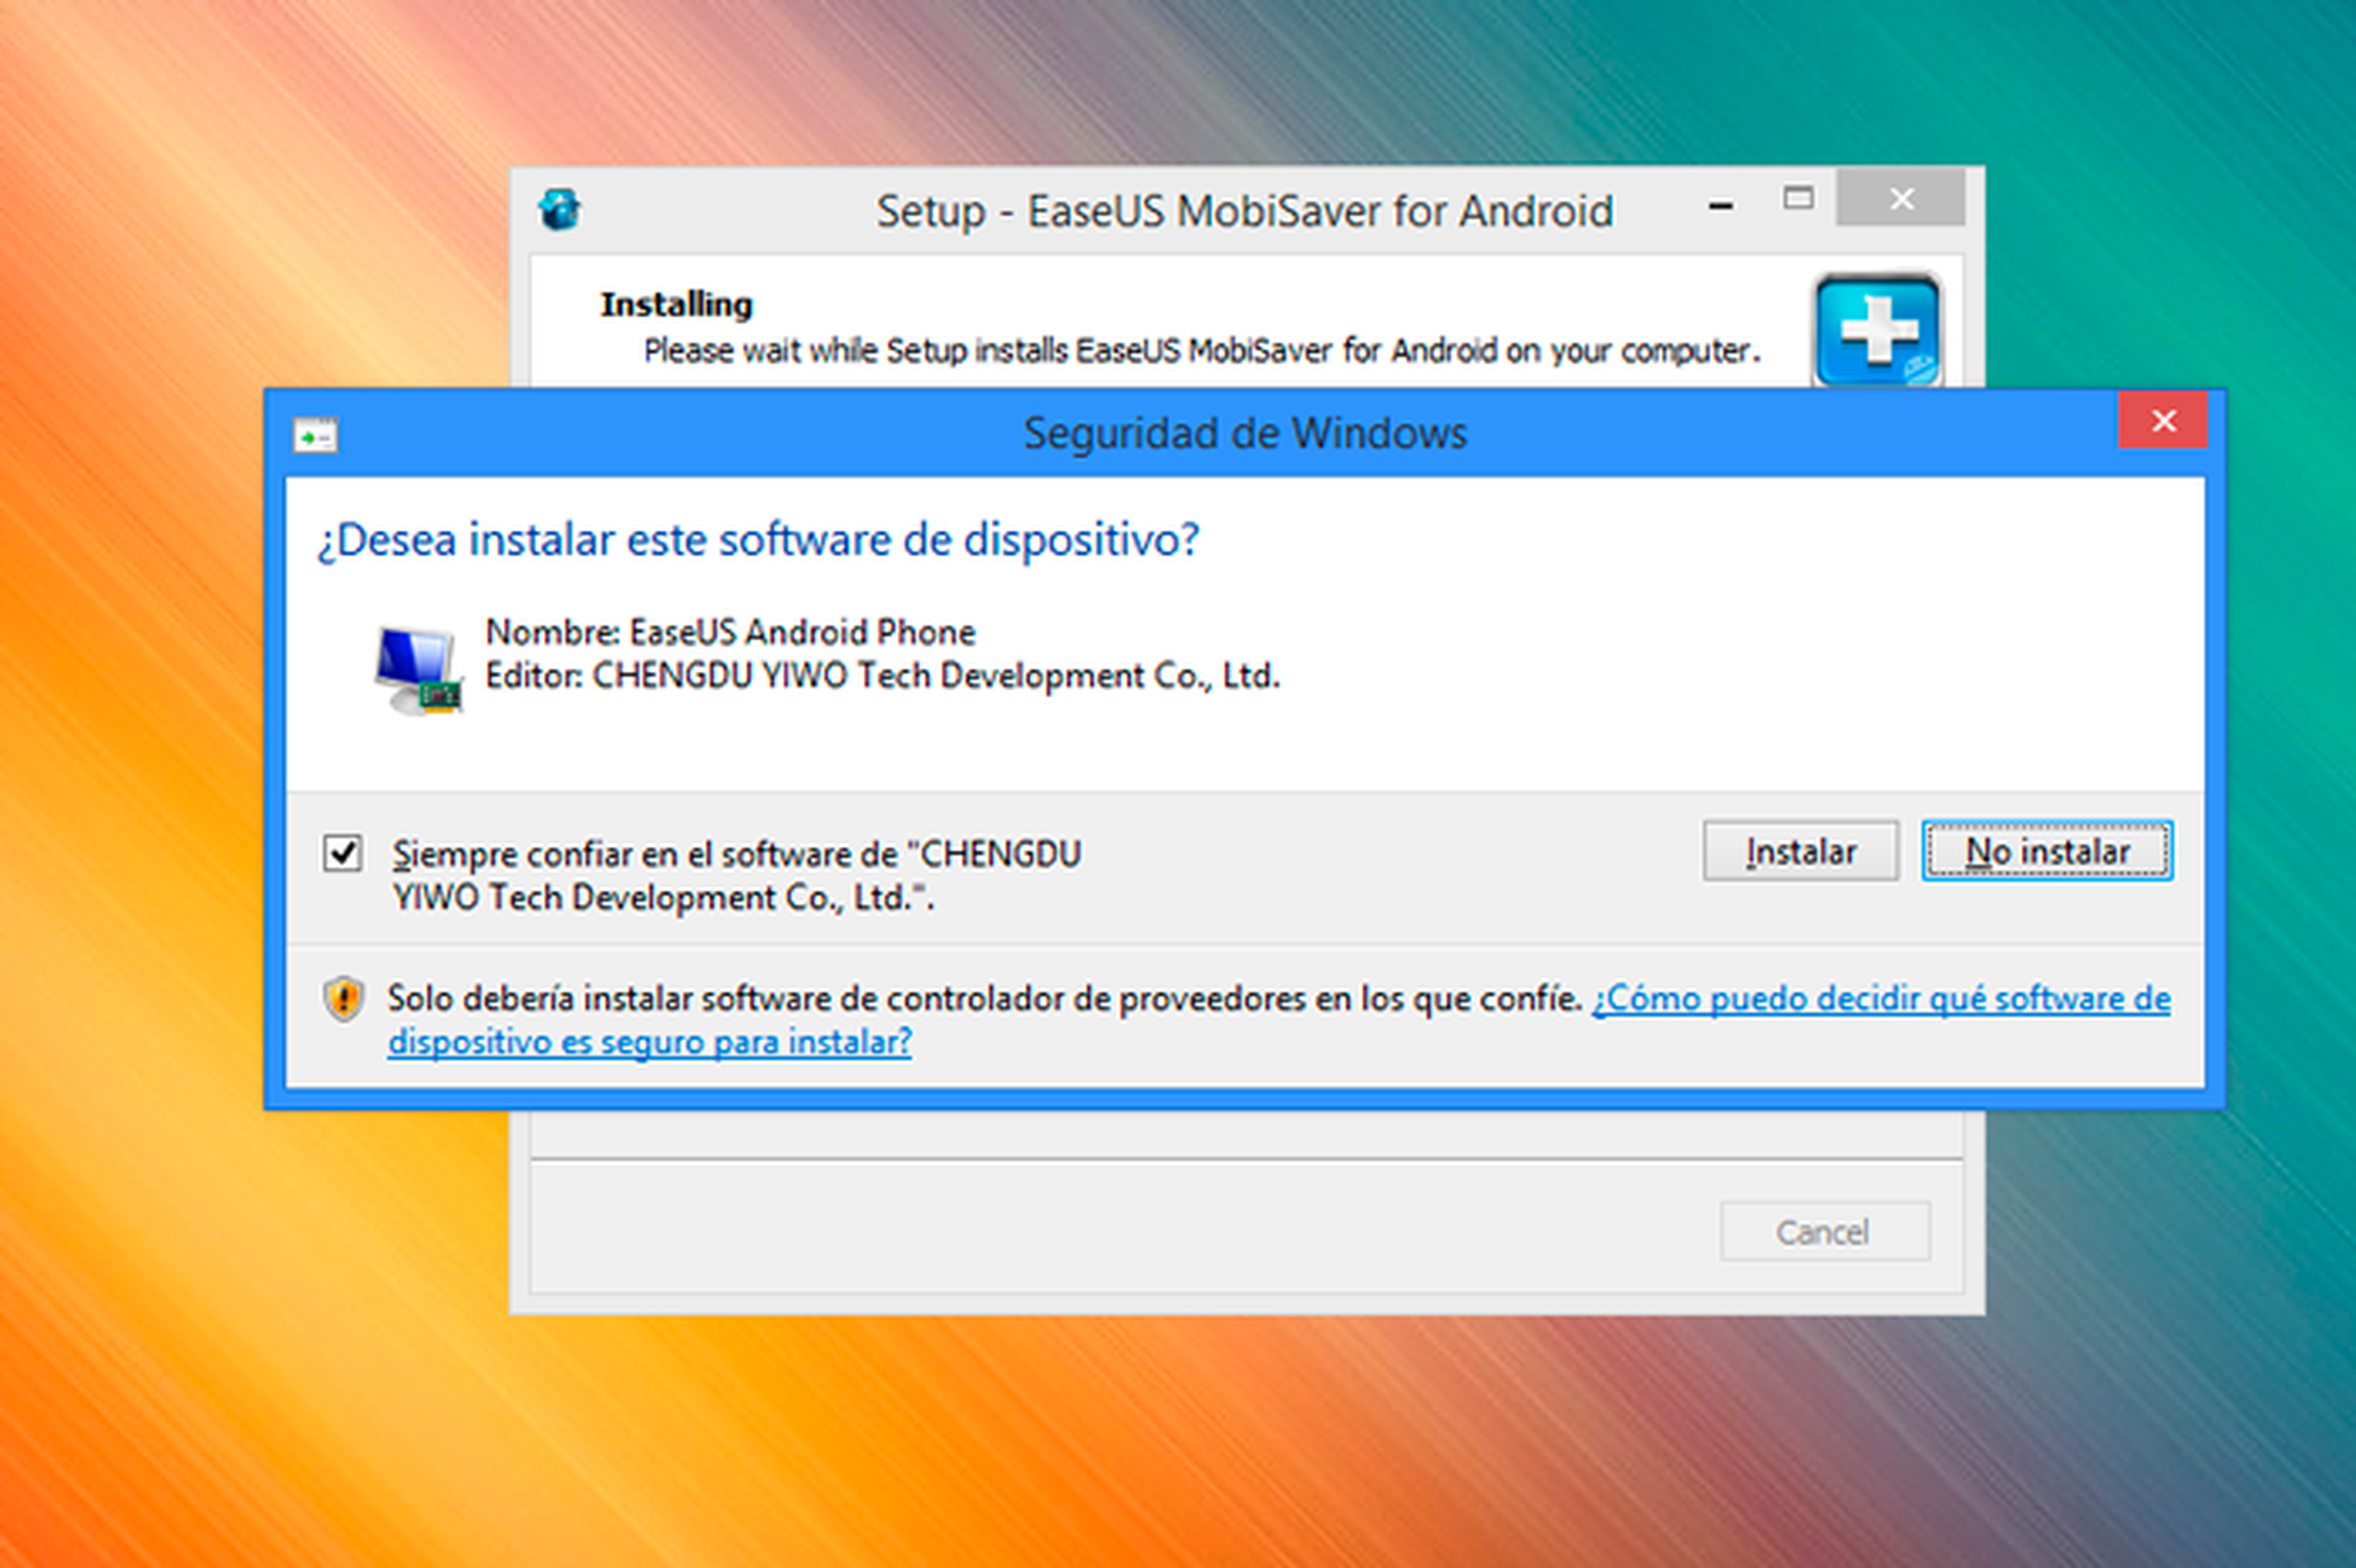The width and height of the screenshot is (2356, 1568).
Task: Click the warning shield icon
Action: 344,998
